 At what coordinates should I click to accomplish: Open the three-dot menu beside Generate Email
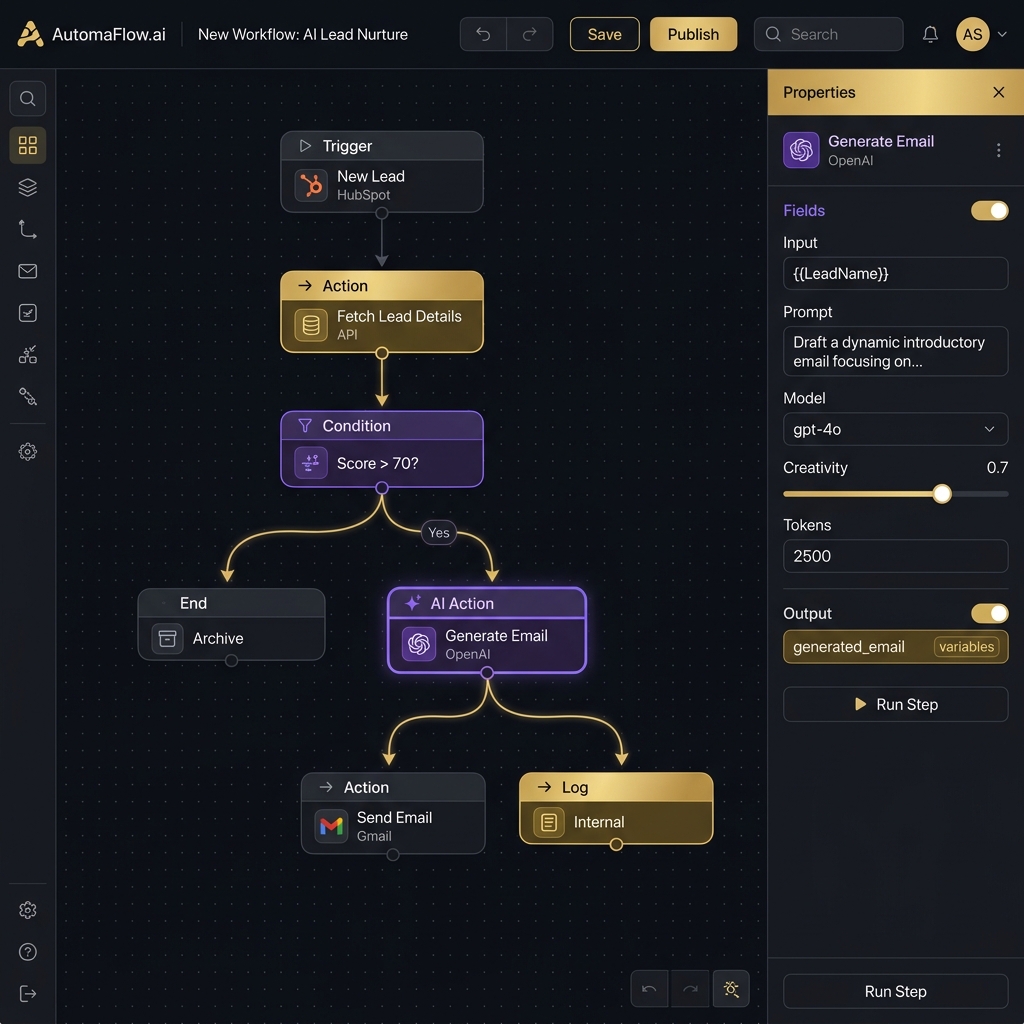998,149
